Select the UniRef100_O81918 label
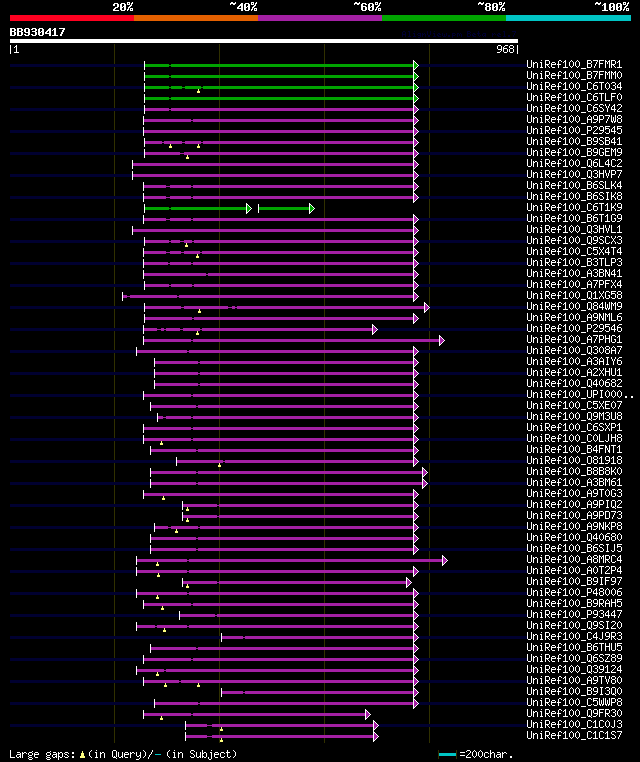This screenshot has width=640, height=762. pos(574,461)
